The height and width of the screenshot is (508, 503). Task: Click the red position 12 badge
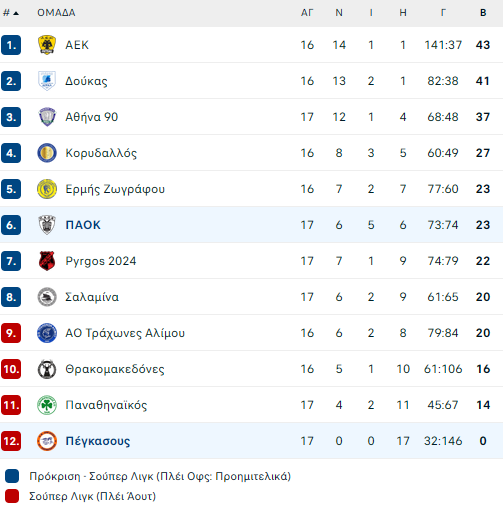pos(11,441)
